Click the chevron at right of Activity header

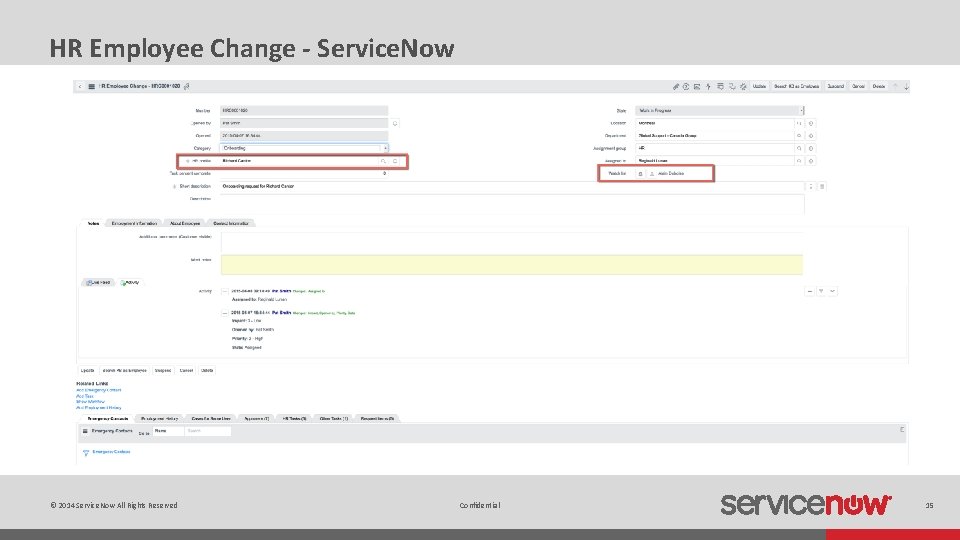(x=833, y=291)
